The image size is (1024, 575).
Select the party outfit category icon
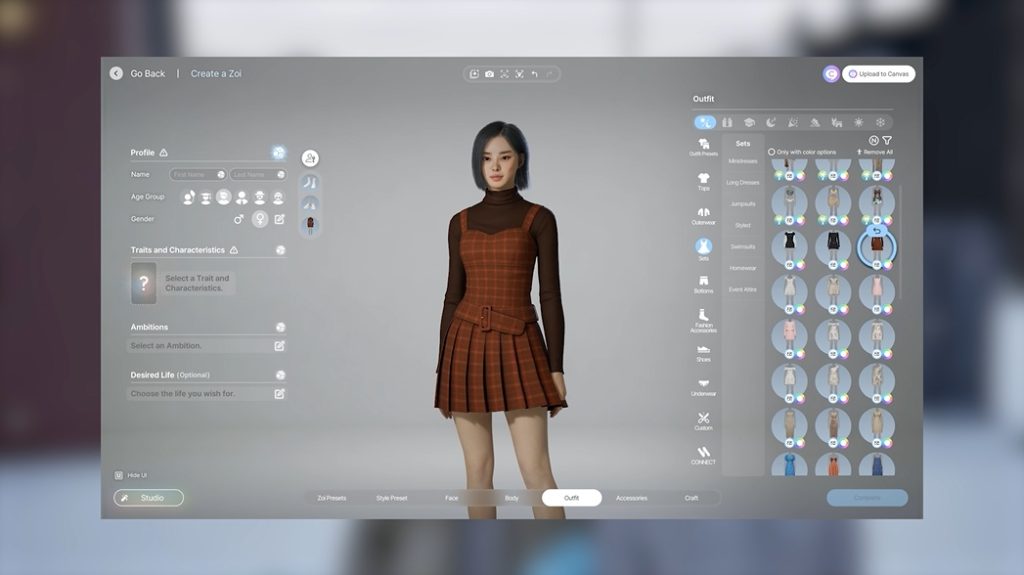click(793, 122)
